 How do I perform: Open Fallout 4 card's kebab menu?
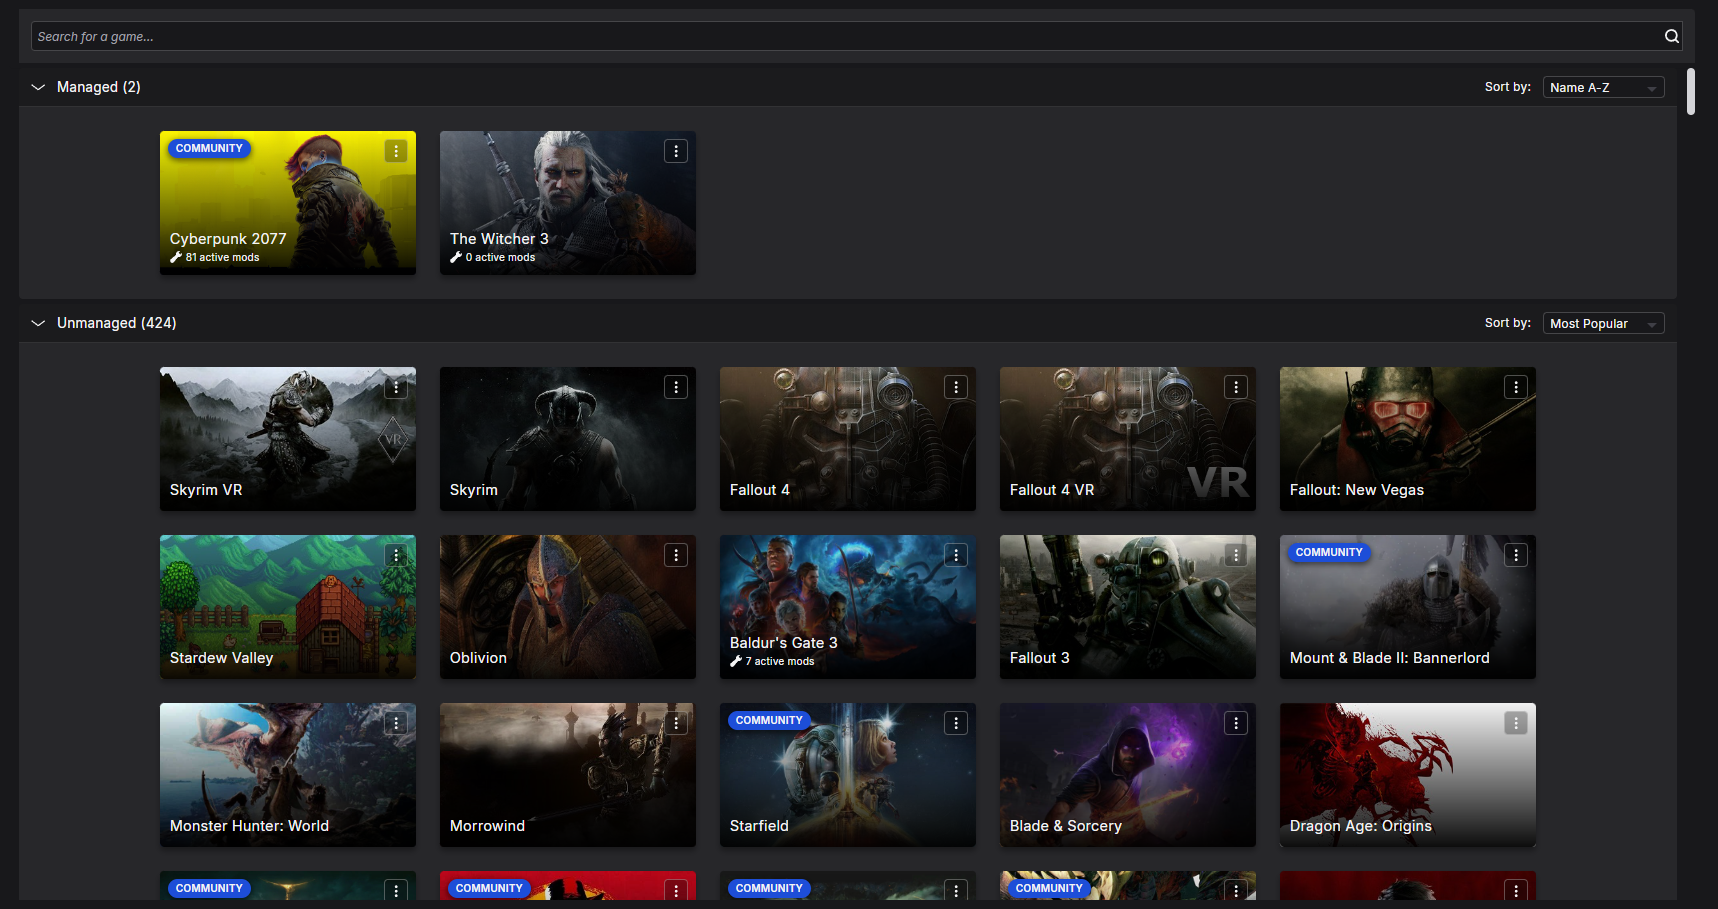click(x=956, y=387)
